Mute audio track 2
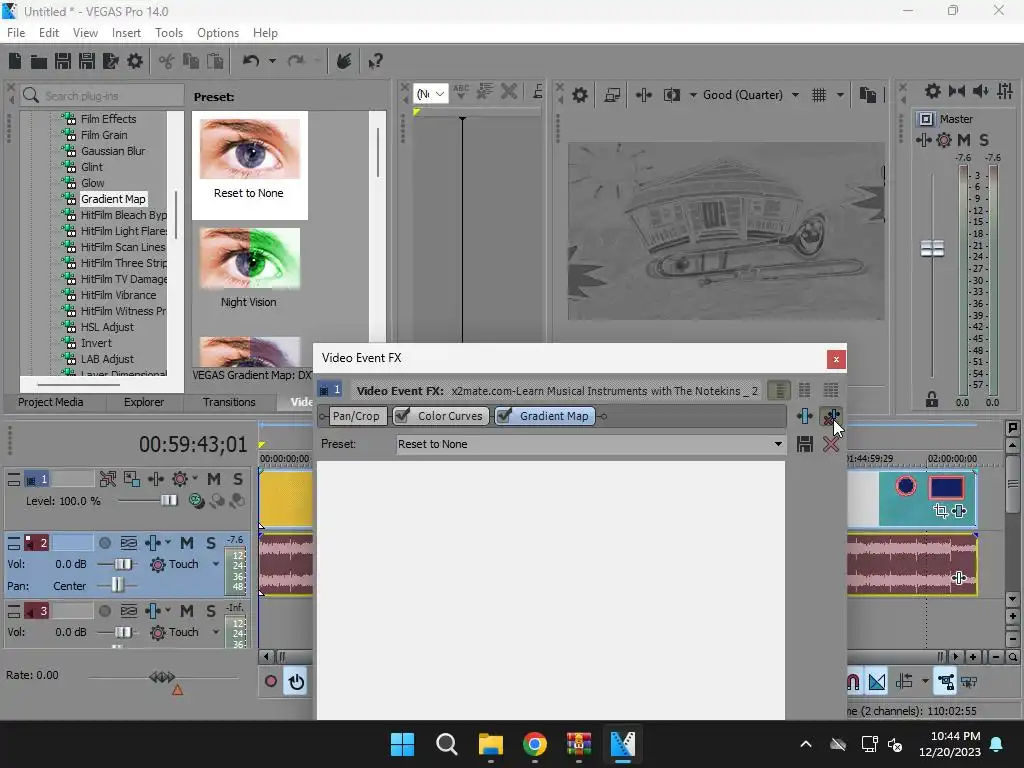This screenshot has width=1024, height=768. [x=187, y=543]
